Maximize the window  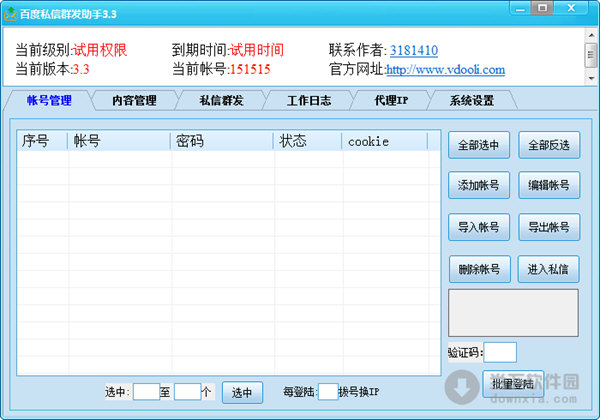click(542, 8)
